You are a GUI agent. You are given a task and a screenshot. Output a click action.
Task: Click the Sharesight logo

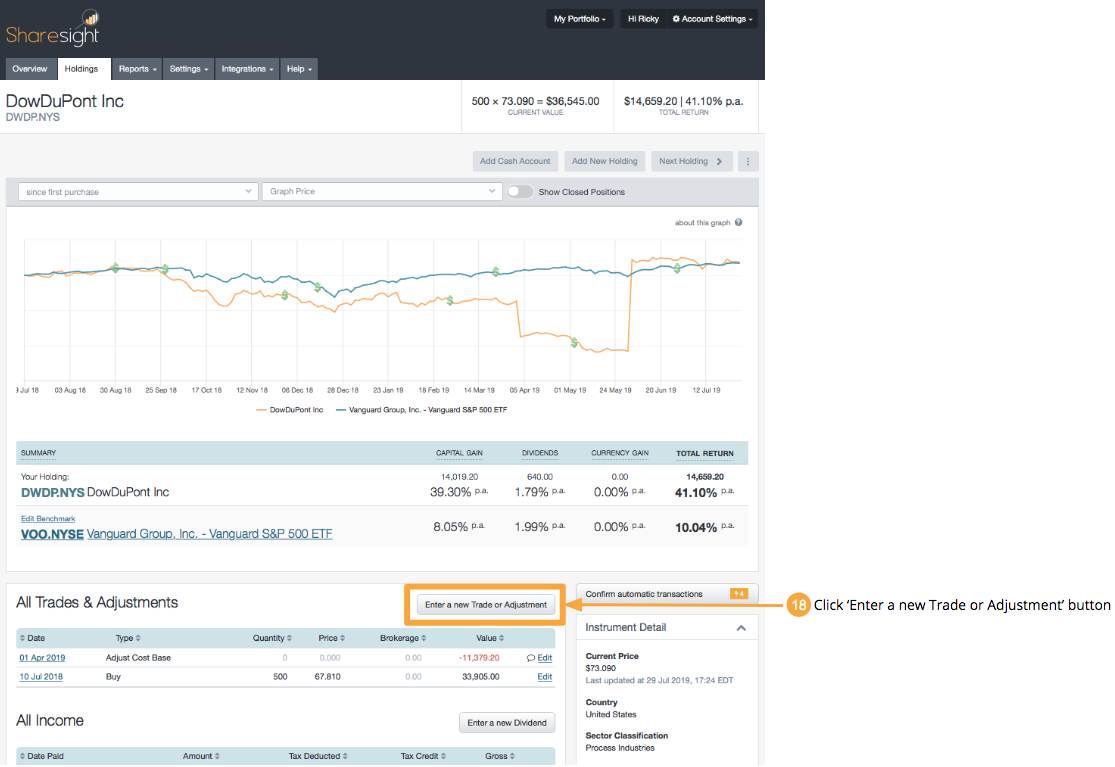pyautogui.click(x=53, y=28)
